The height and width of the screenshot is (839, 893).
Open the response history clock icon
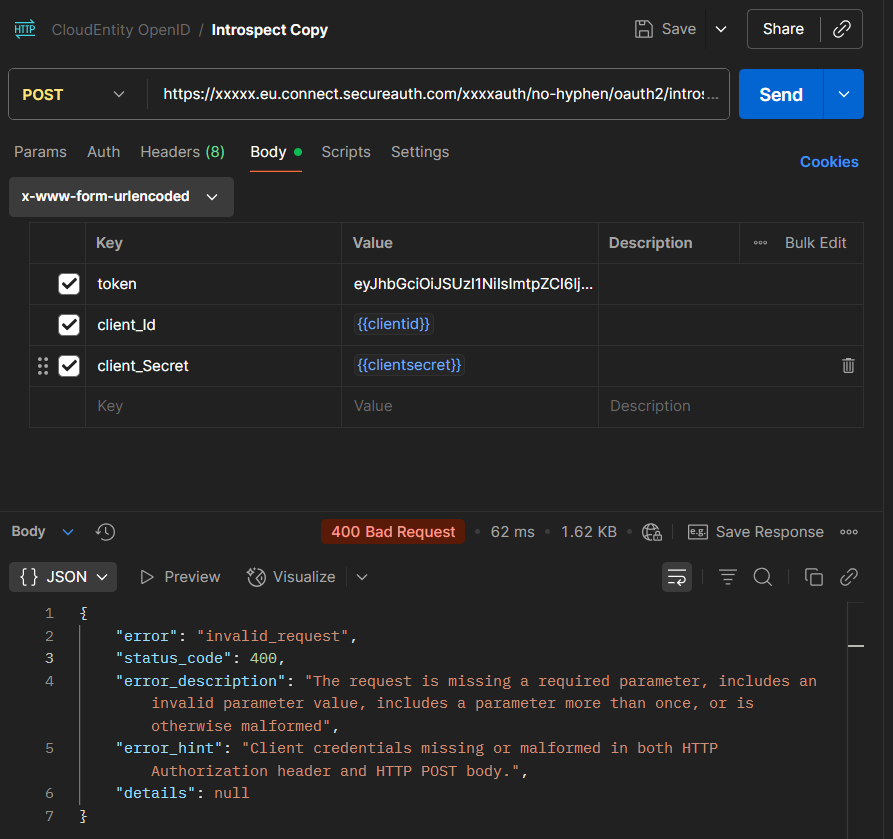pyautogui.click(x=105, y=532)
